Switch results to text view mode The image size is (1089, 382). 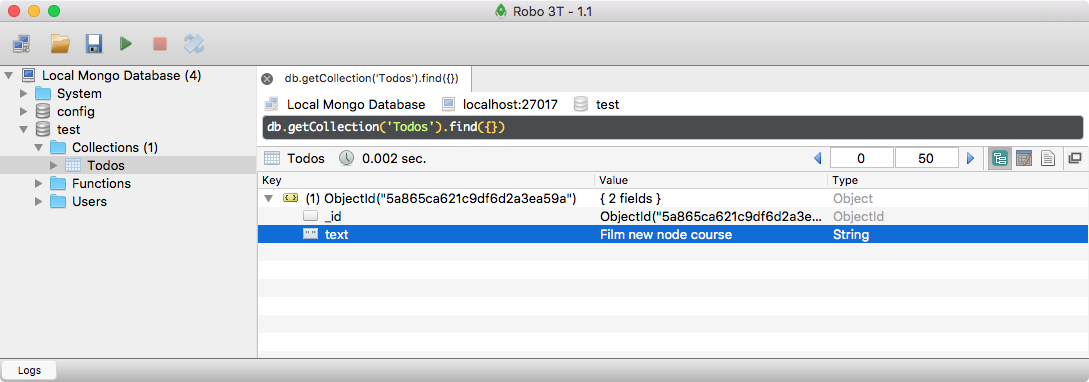pyautogui.click(x=1047, y=158)
